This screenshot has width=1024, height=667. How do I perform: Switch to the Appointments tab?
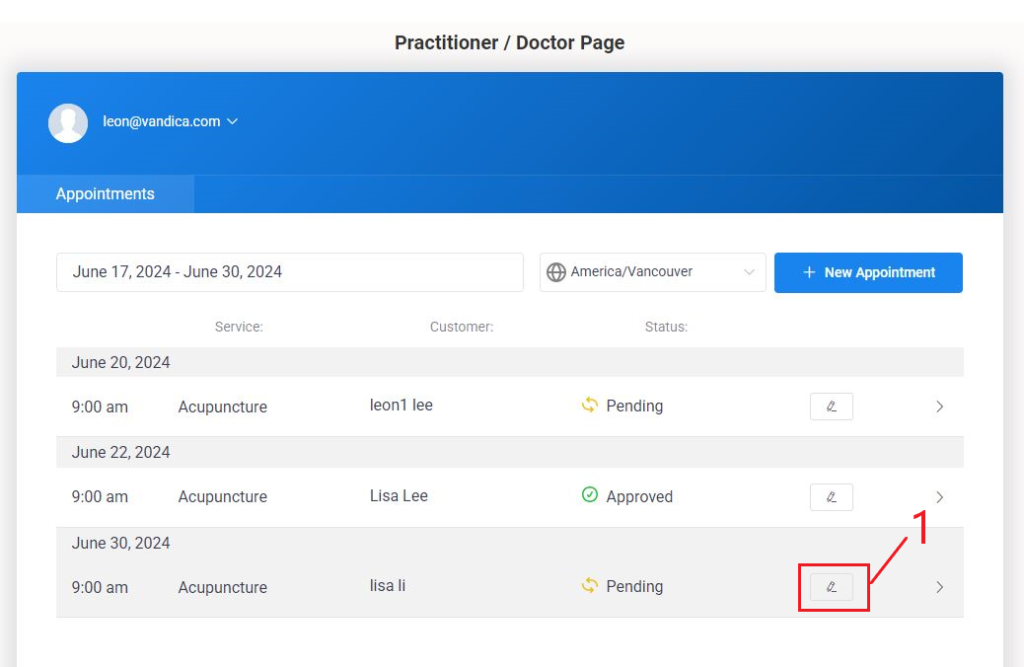pos(105,194)
